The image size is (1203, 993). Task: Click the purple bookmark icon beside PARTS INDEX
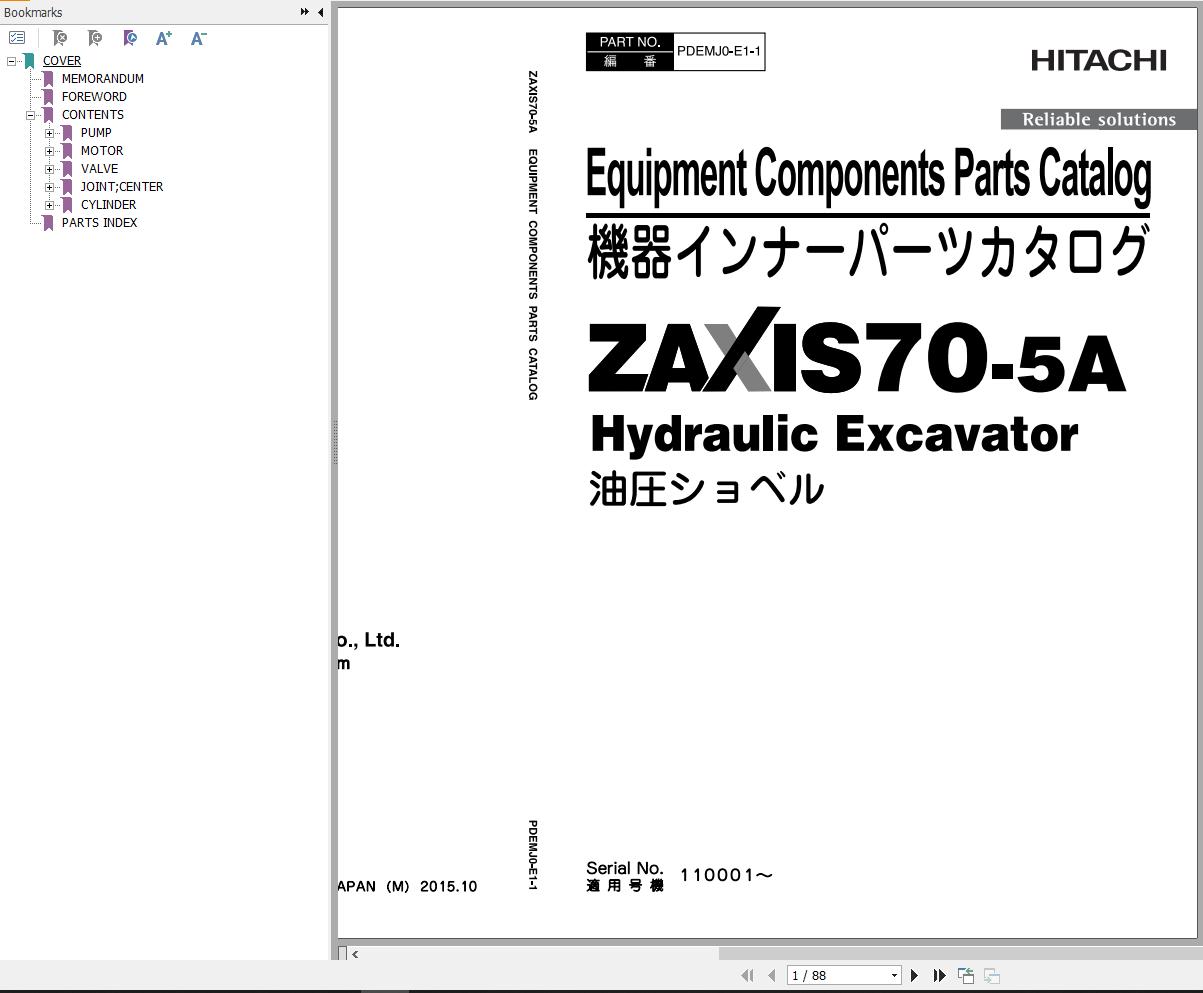tap(48, 223)
